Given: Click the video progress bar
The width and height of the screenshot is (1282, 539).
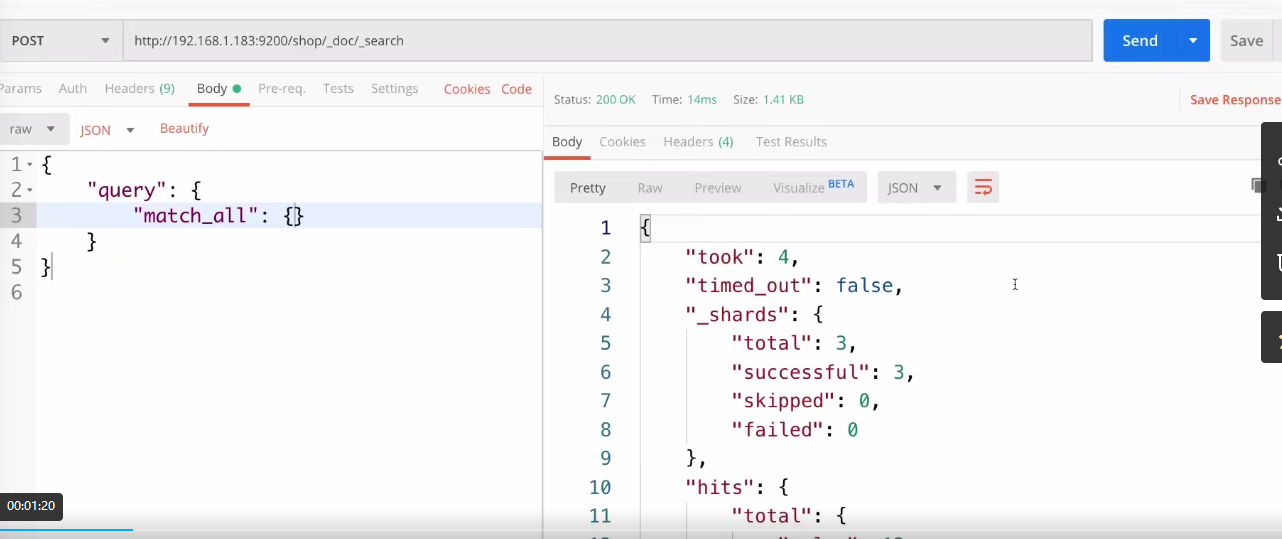Looking at the screenshot, I should pos(641,529).
